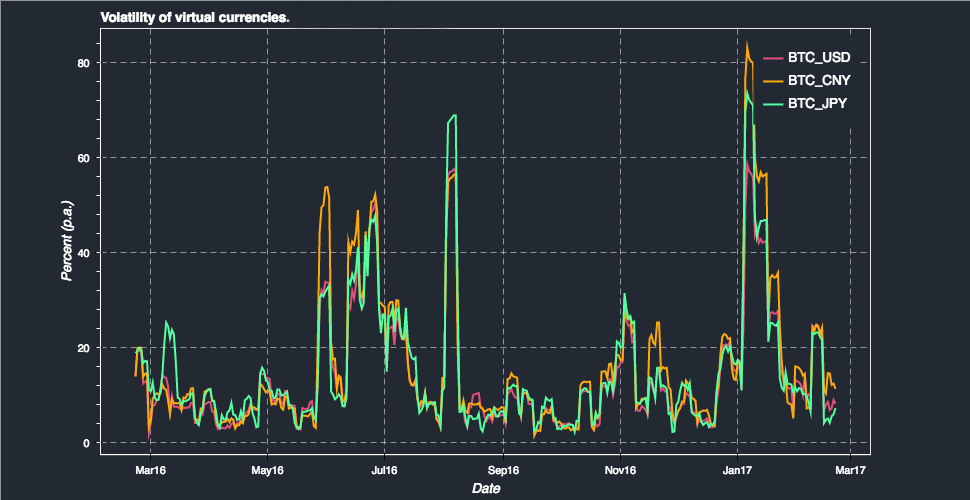Click the 0 y-axis tick label
The height and width of the screenshot is (500, 970).
coord(88,442)
